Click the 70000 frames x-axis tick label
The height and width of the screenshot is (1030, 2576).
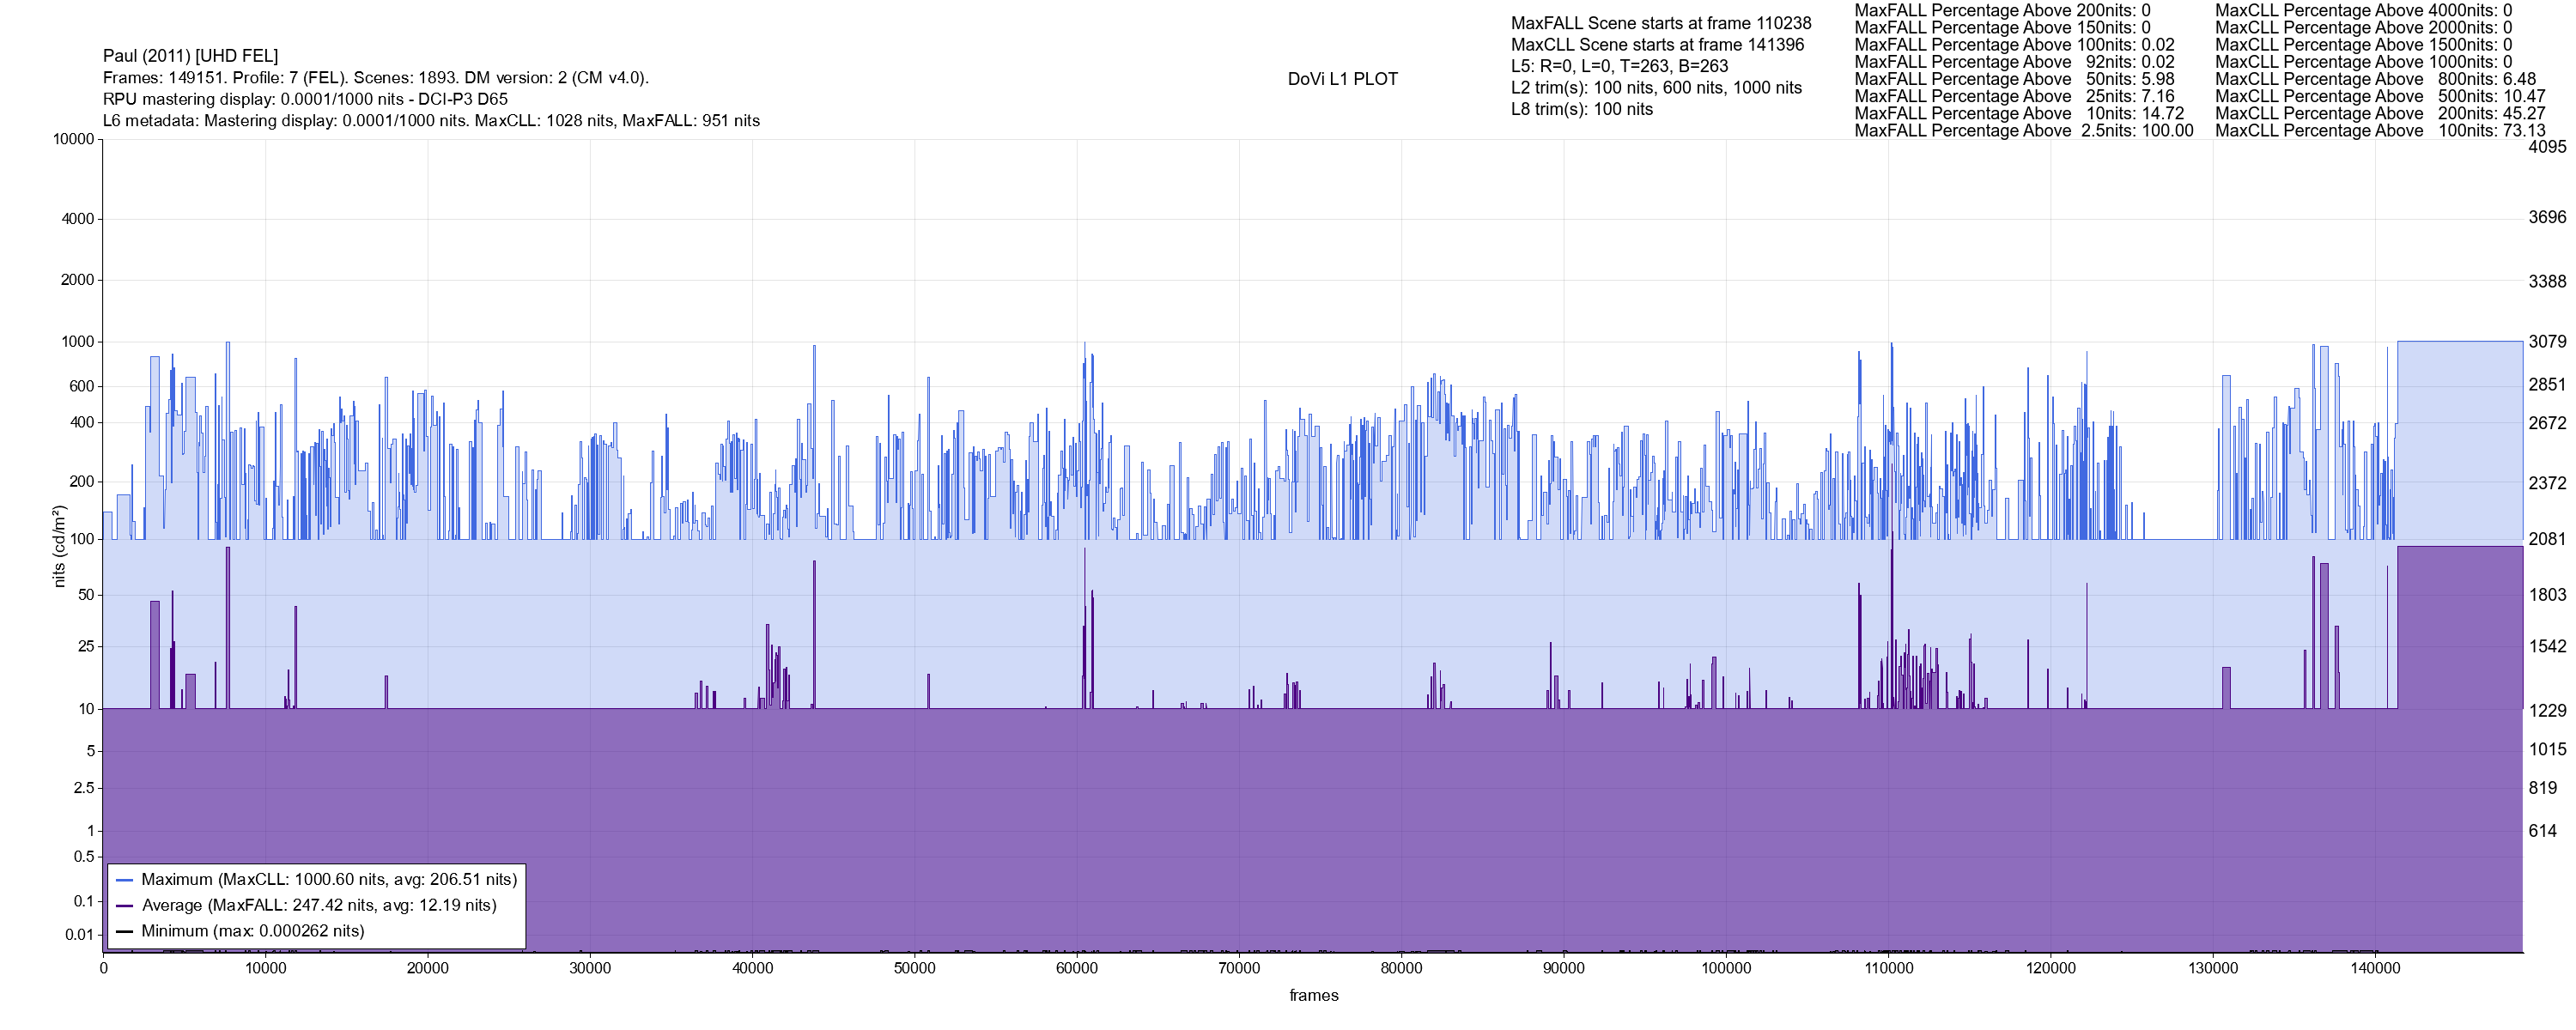click(x=1238, y=969)
